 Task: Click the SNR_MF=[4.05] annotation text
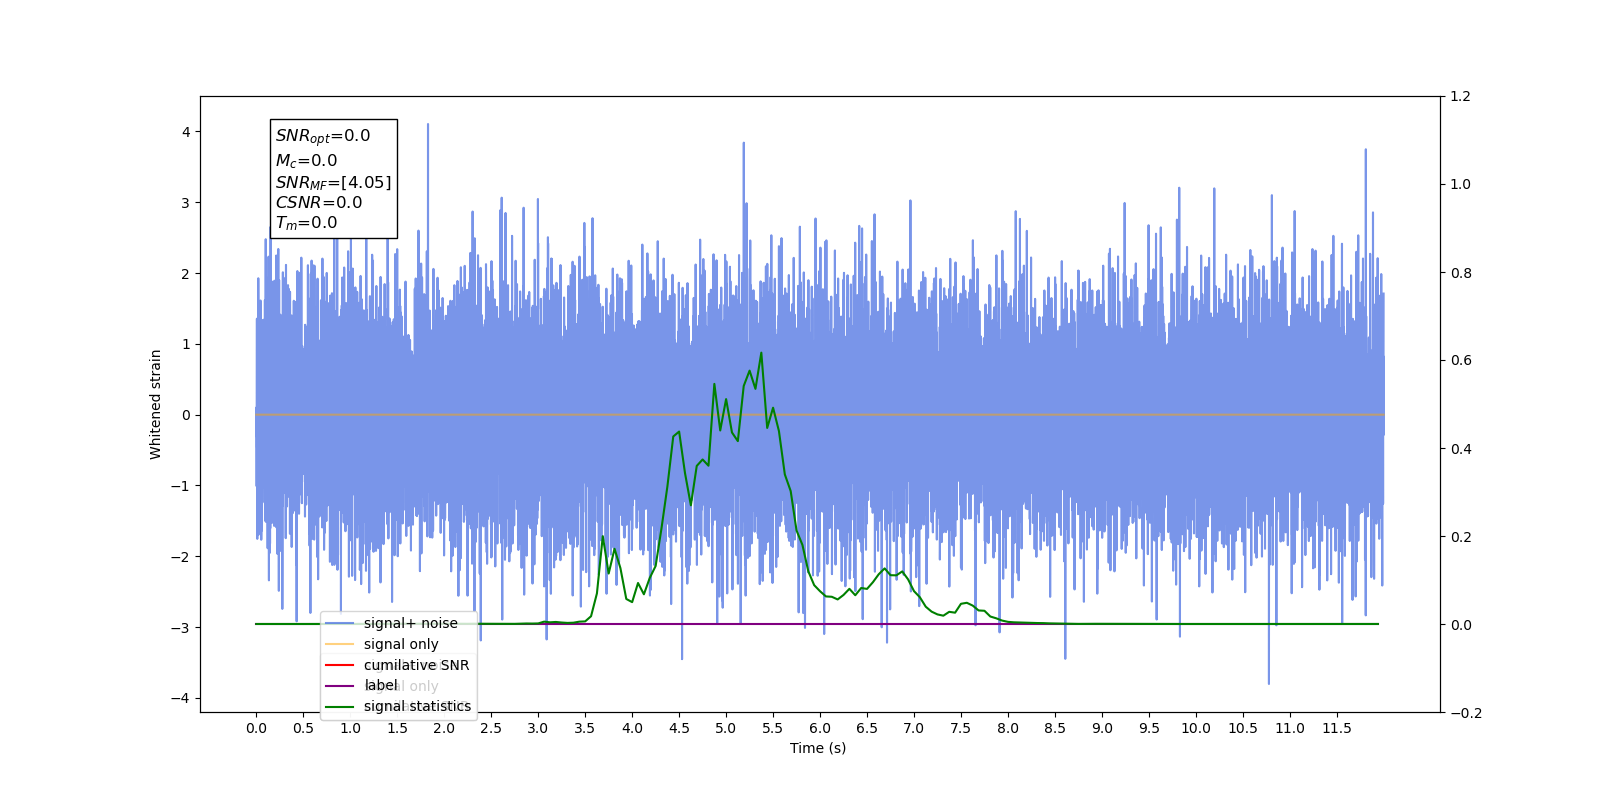[x=334, y=182]
